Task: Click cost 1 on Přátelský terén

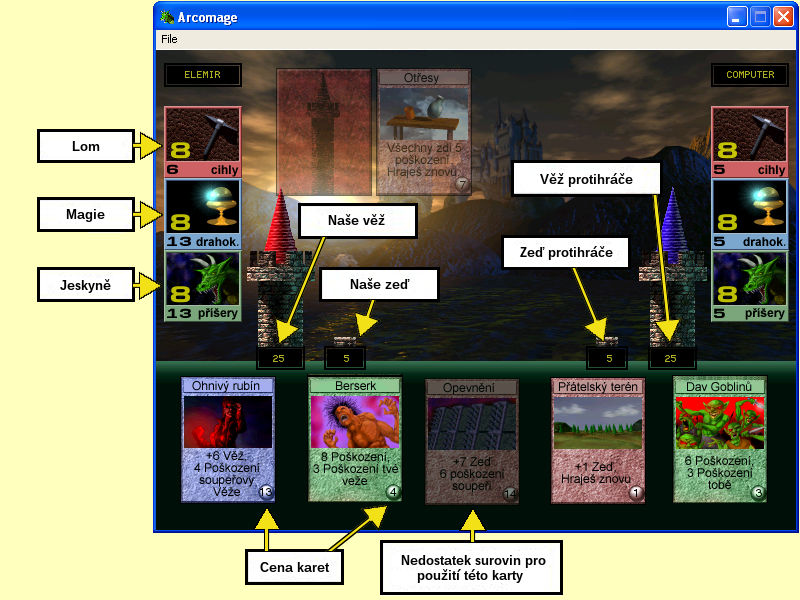Action: [636, 493]
